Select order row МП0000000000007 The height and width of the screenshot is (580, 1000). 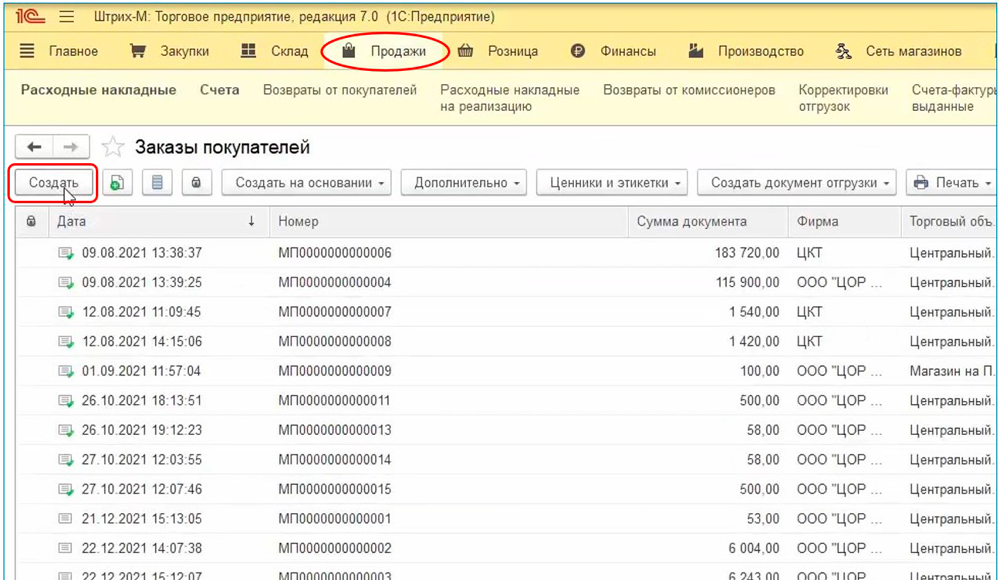(335, 312)
